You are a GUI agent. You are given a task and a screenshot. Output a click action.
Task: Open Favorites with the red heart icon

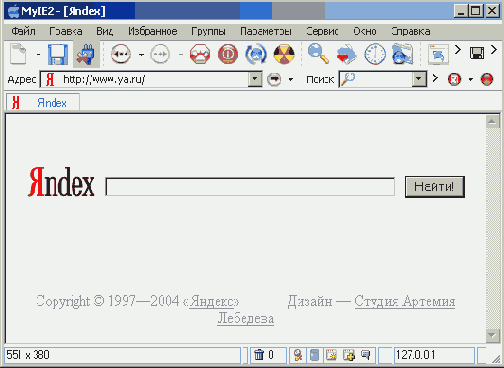point(346,54)
